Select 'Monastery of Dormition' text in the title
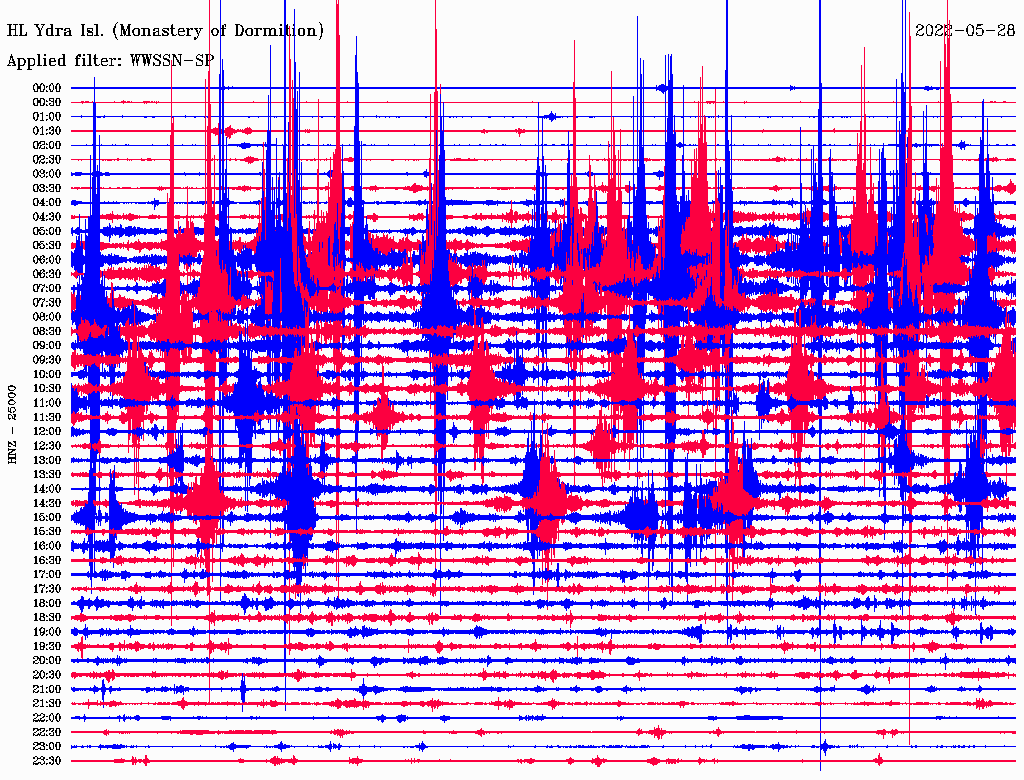 217,31
